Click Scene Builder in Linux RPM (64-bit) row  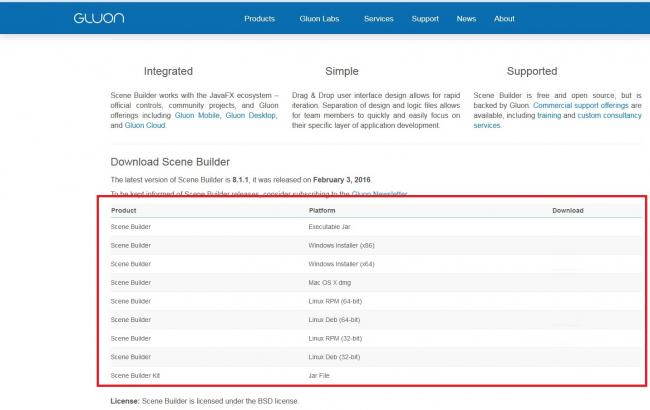[x=131, y=301]
